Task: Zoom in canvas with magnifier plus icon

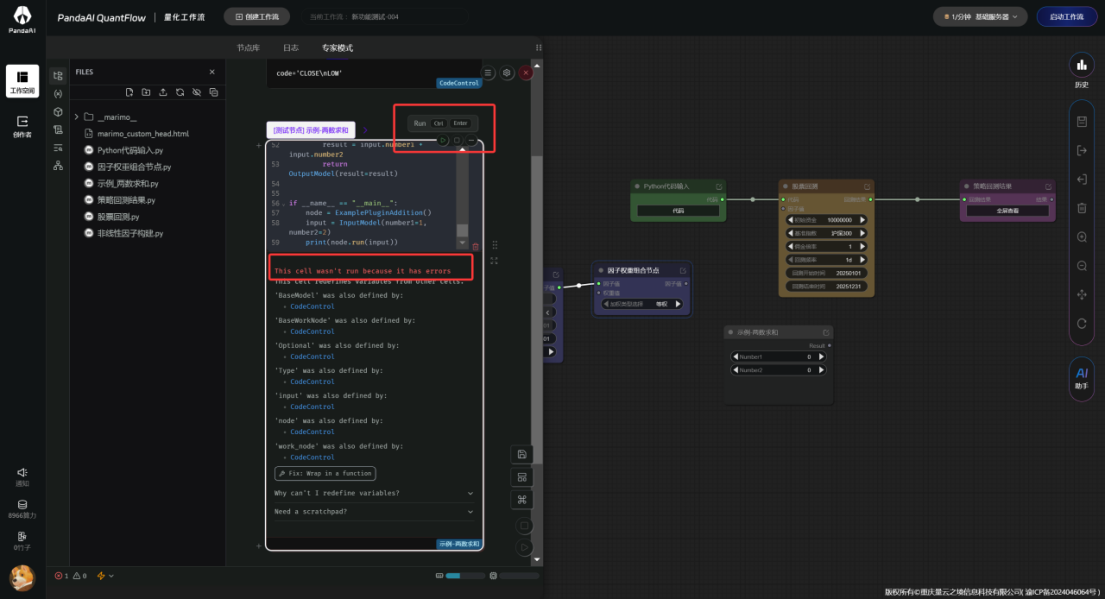Action: pos(1082,237)
